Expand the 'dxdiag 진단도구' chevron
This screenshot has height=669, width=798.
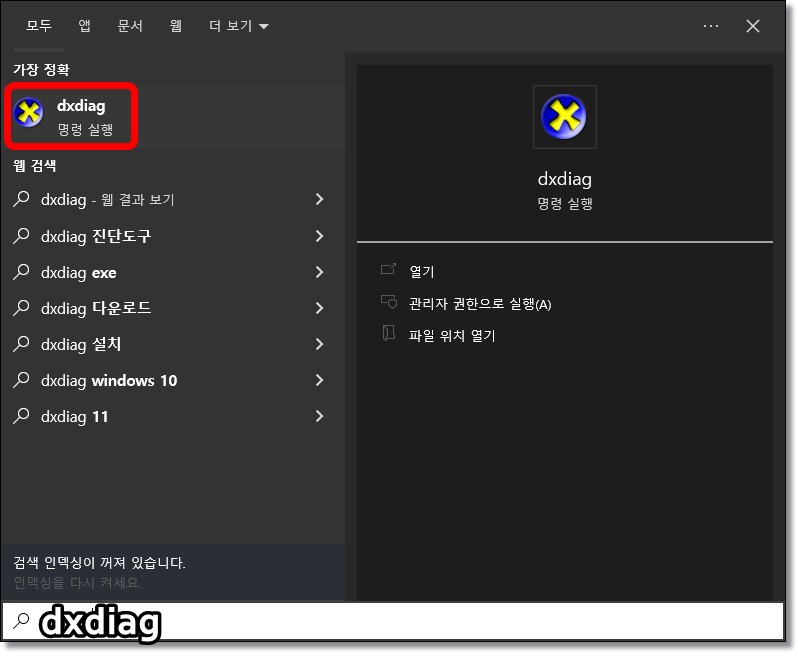(320, 236)
